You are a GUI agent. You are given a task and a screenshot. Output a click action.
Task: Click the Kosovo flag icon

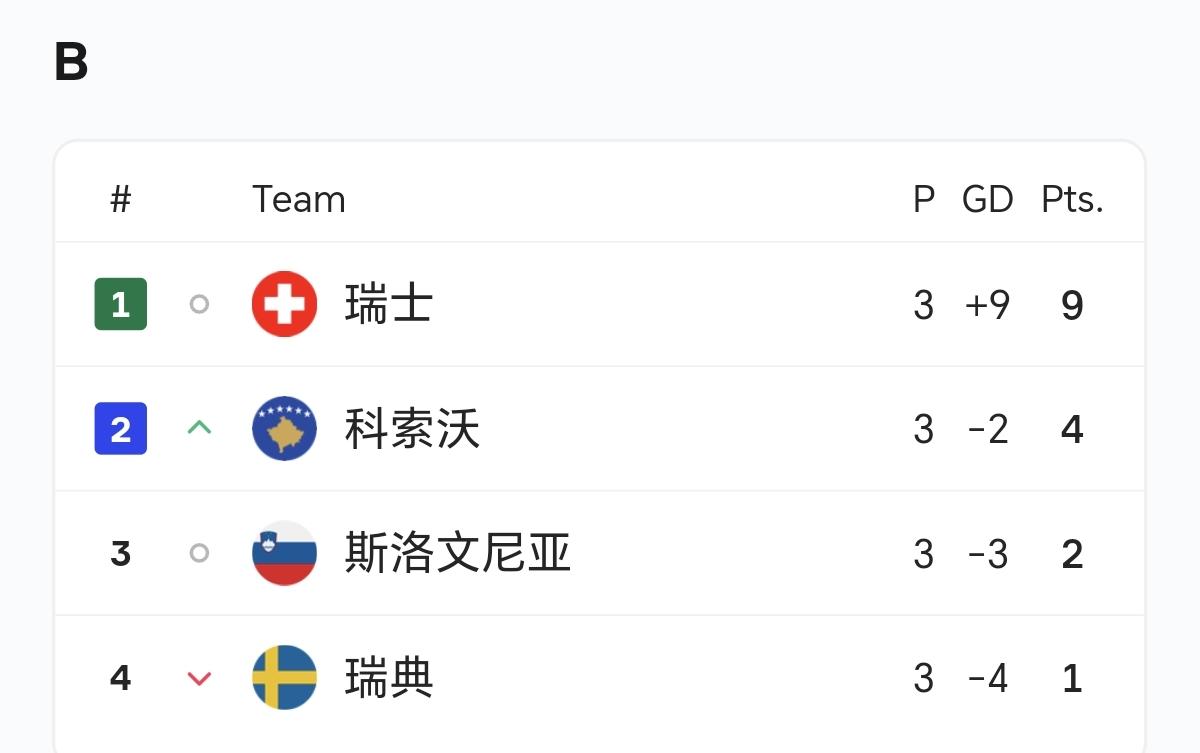284,429
